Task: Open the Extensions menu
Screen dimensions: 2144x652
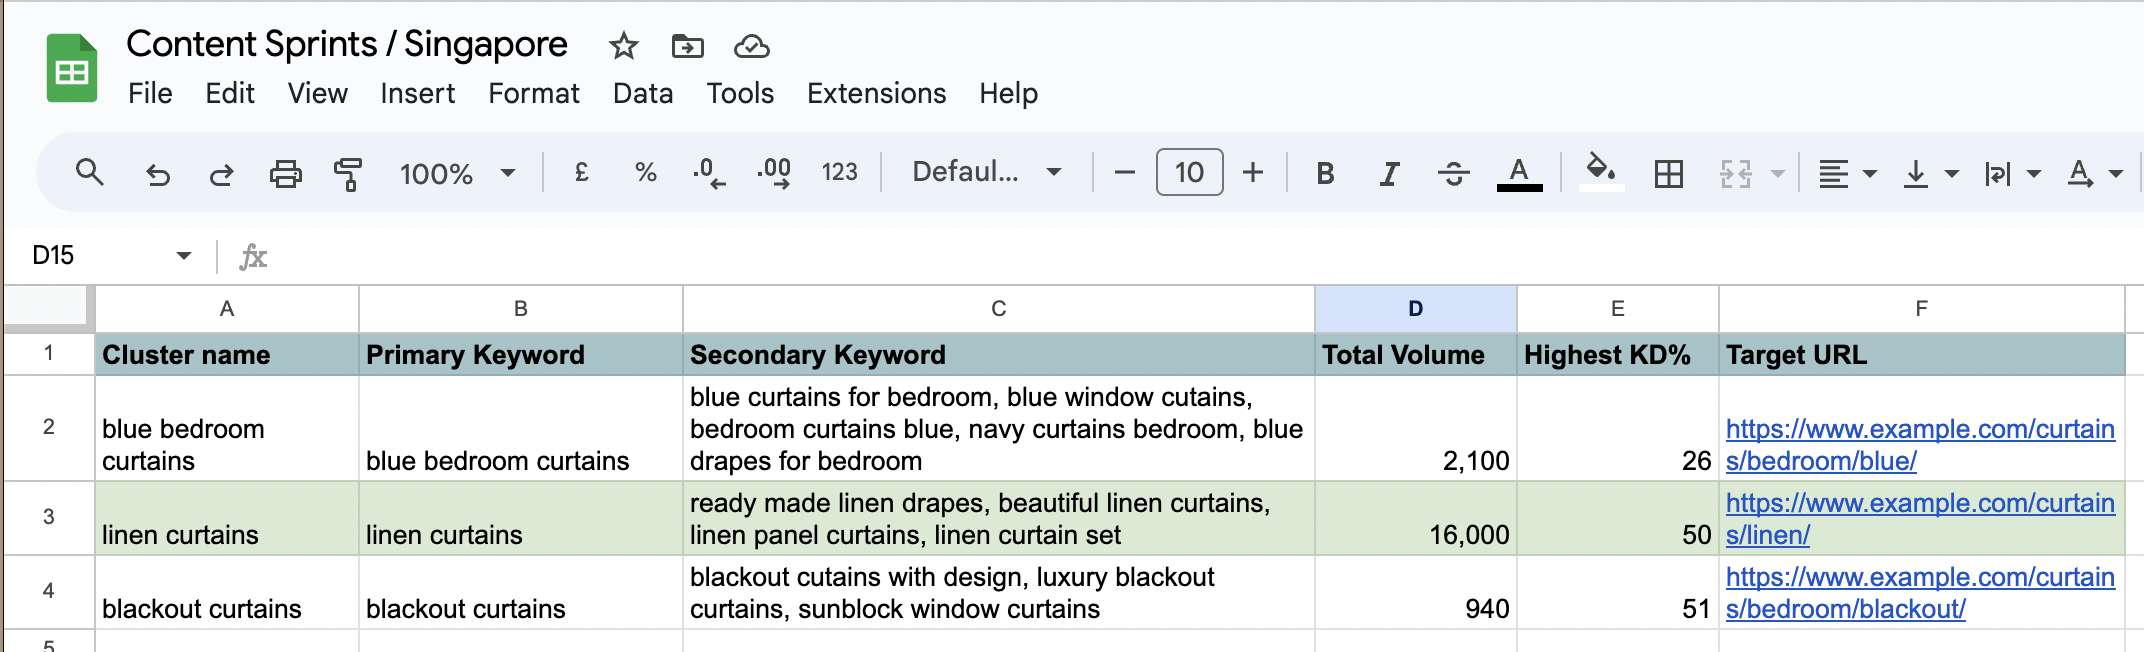Action: pyautogui.click(x=876, y=93)
